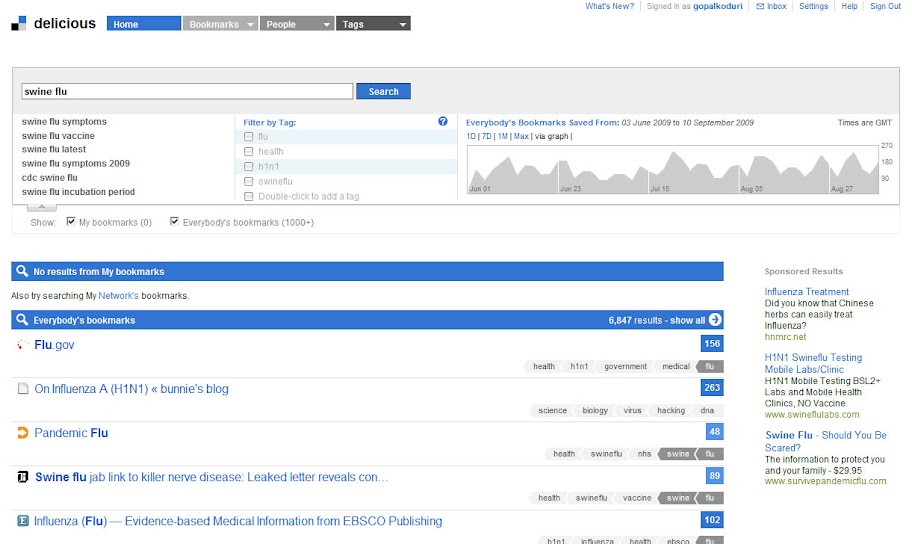
Task: Select suggestion swine flu incubation period
Action: pos(79,191)
